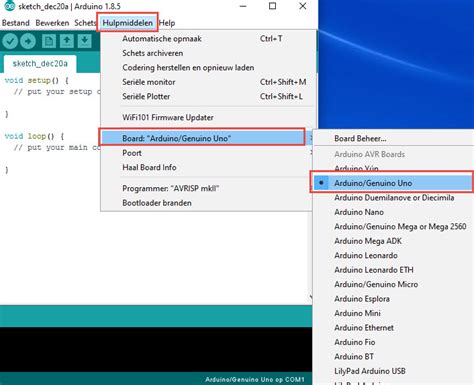Image resolution: width=474 pixels, height=385 pixels.
Task: Click status text Arduino/Genuino Uno op COM1
Action: (255, 379)
